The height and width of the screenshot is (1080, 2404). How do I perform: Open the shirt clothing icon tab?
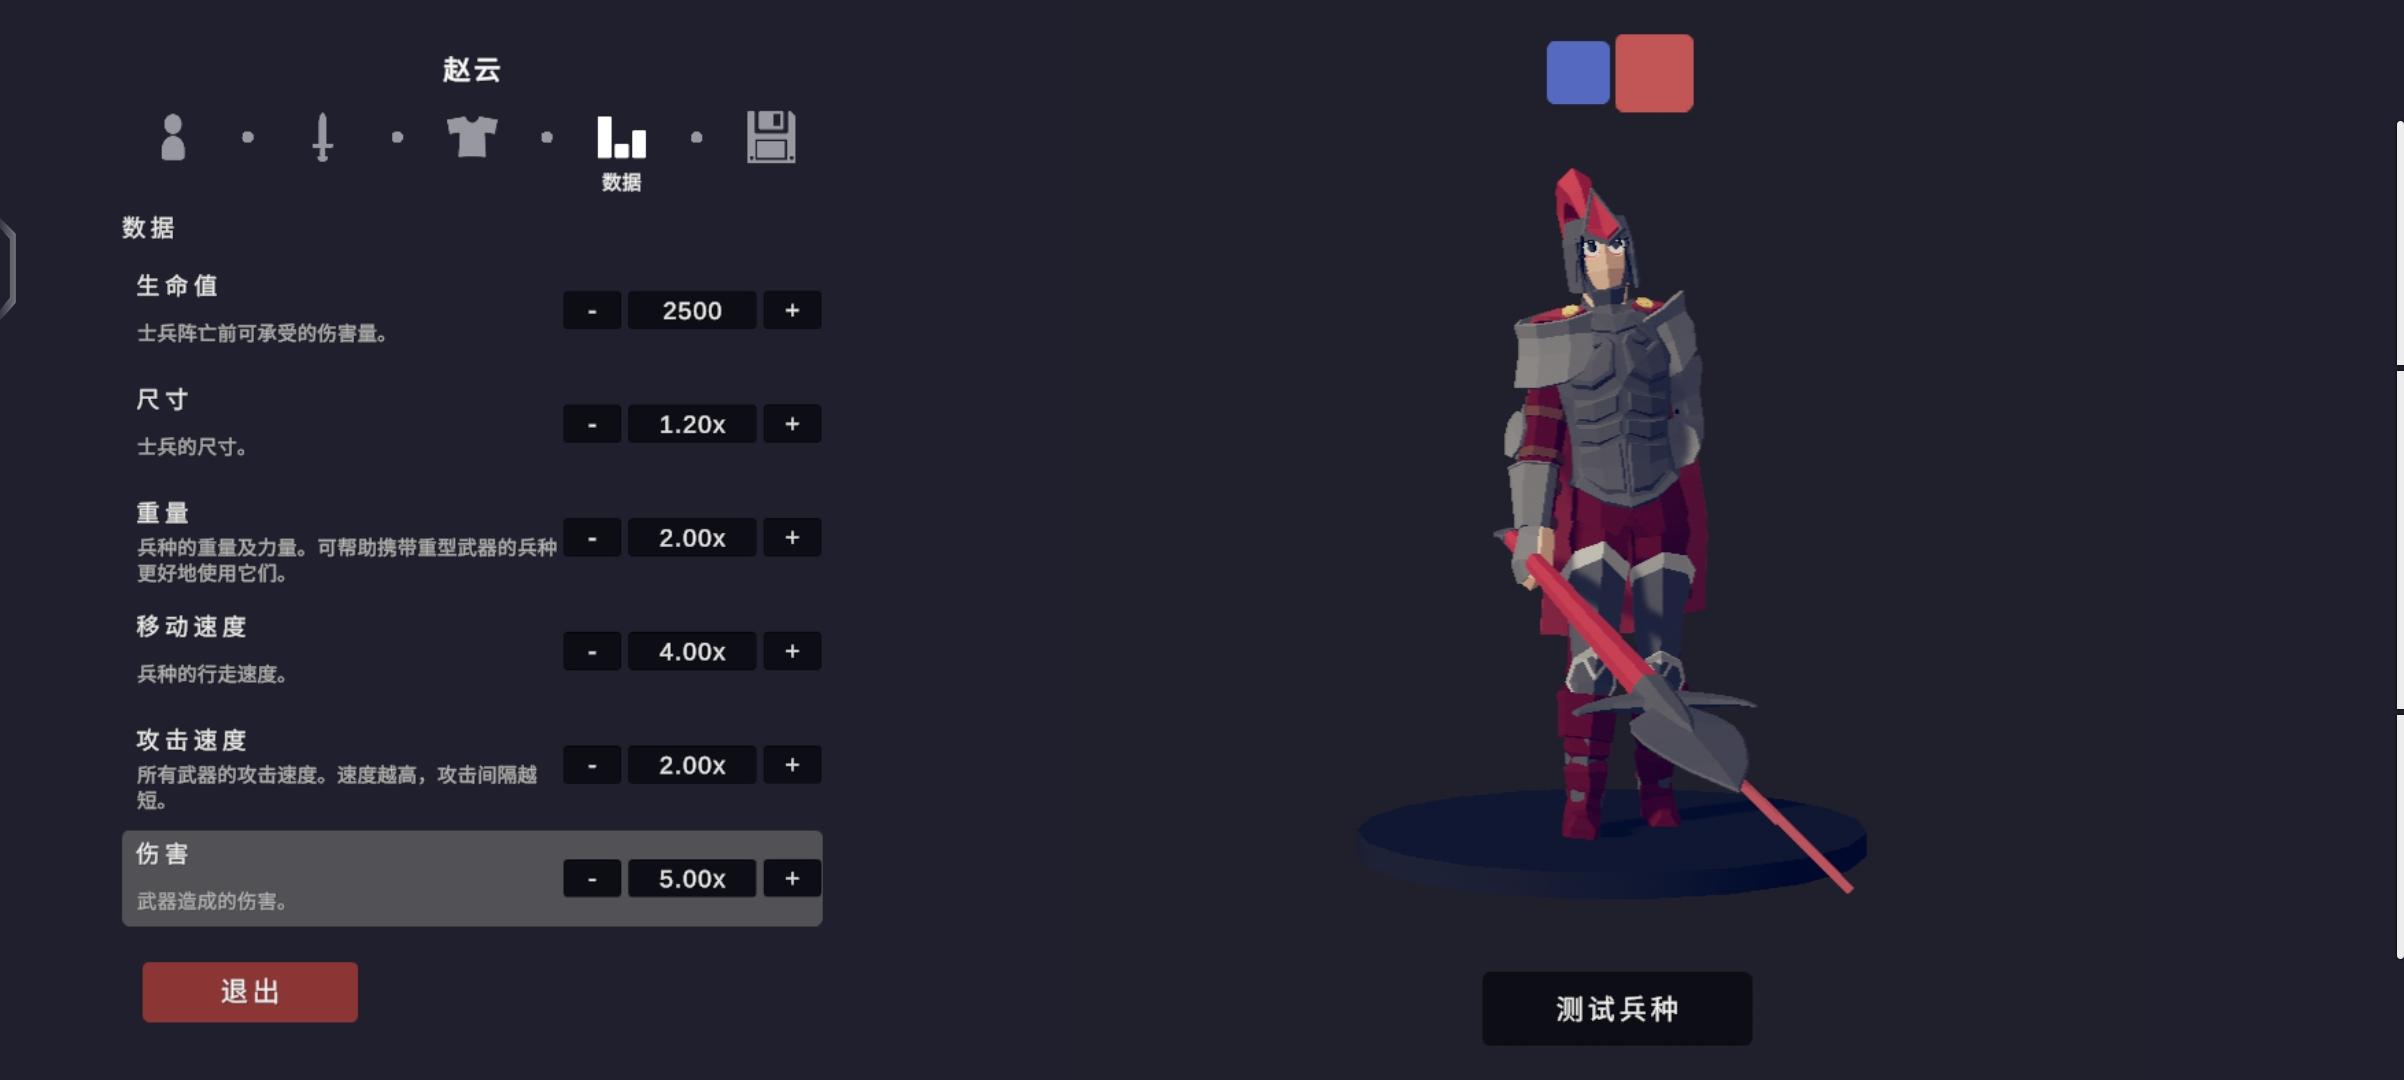coord(472,137)
